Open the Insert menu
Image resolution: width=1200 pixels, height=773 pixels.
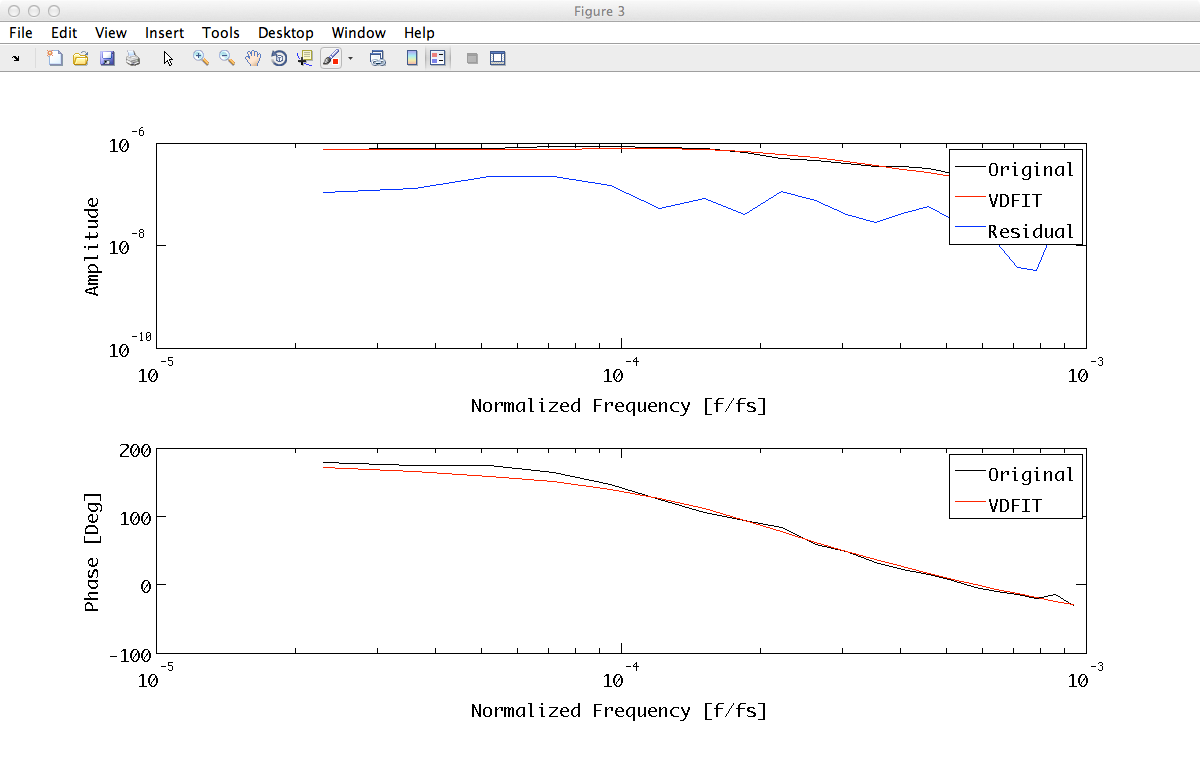164,33
